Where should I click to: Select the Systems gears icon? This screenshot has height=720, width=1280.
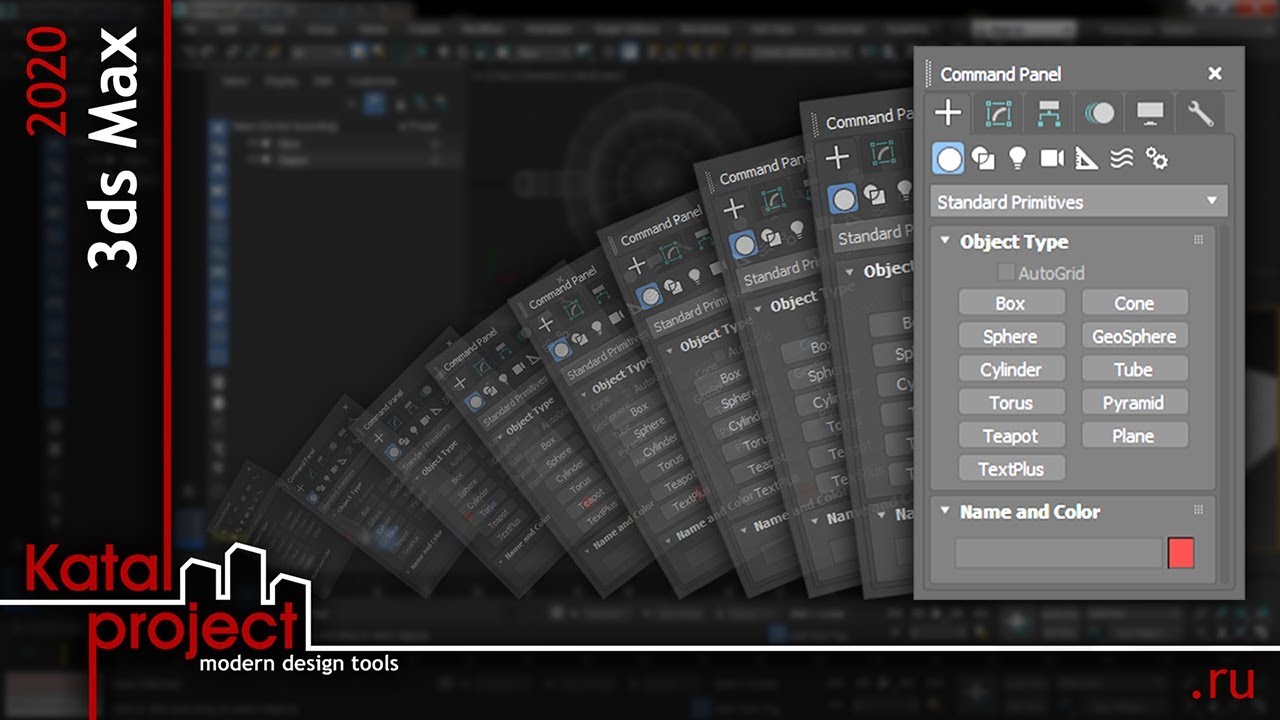[x=1156, y=158]
